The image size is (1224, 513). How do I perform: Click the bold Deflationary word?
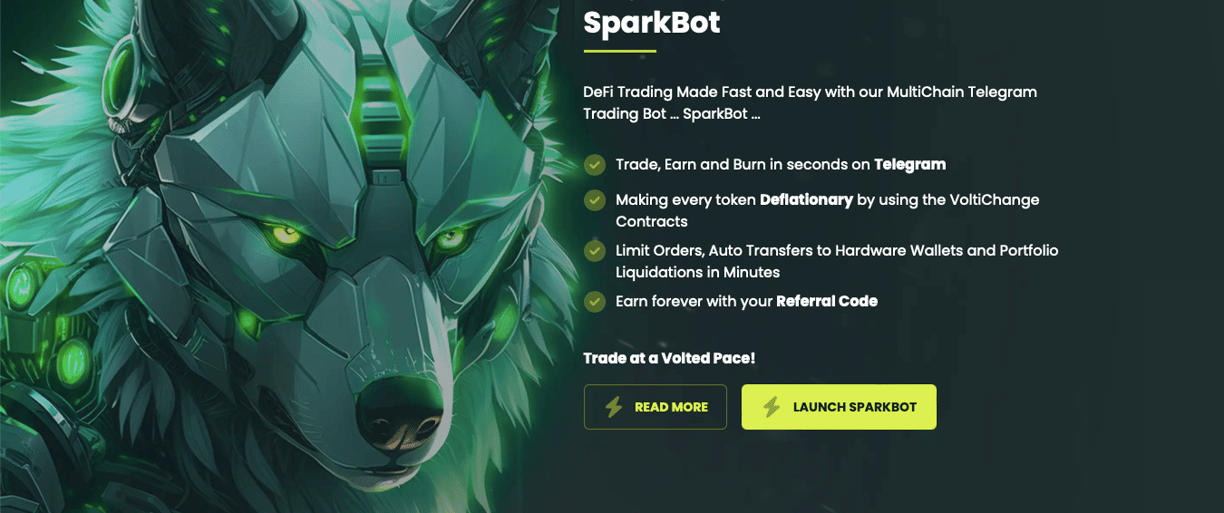pyautogui.click(x=806, y=200)
